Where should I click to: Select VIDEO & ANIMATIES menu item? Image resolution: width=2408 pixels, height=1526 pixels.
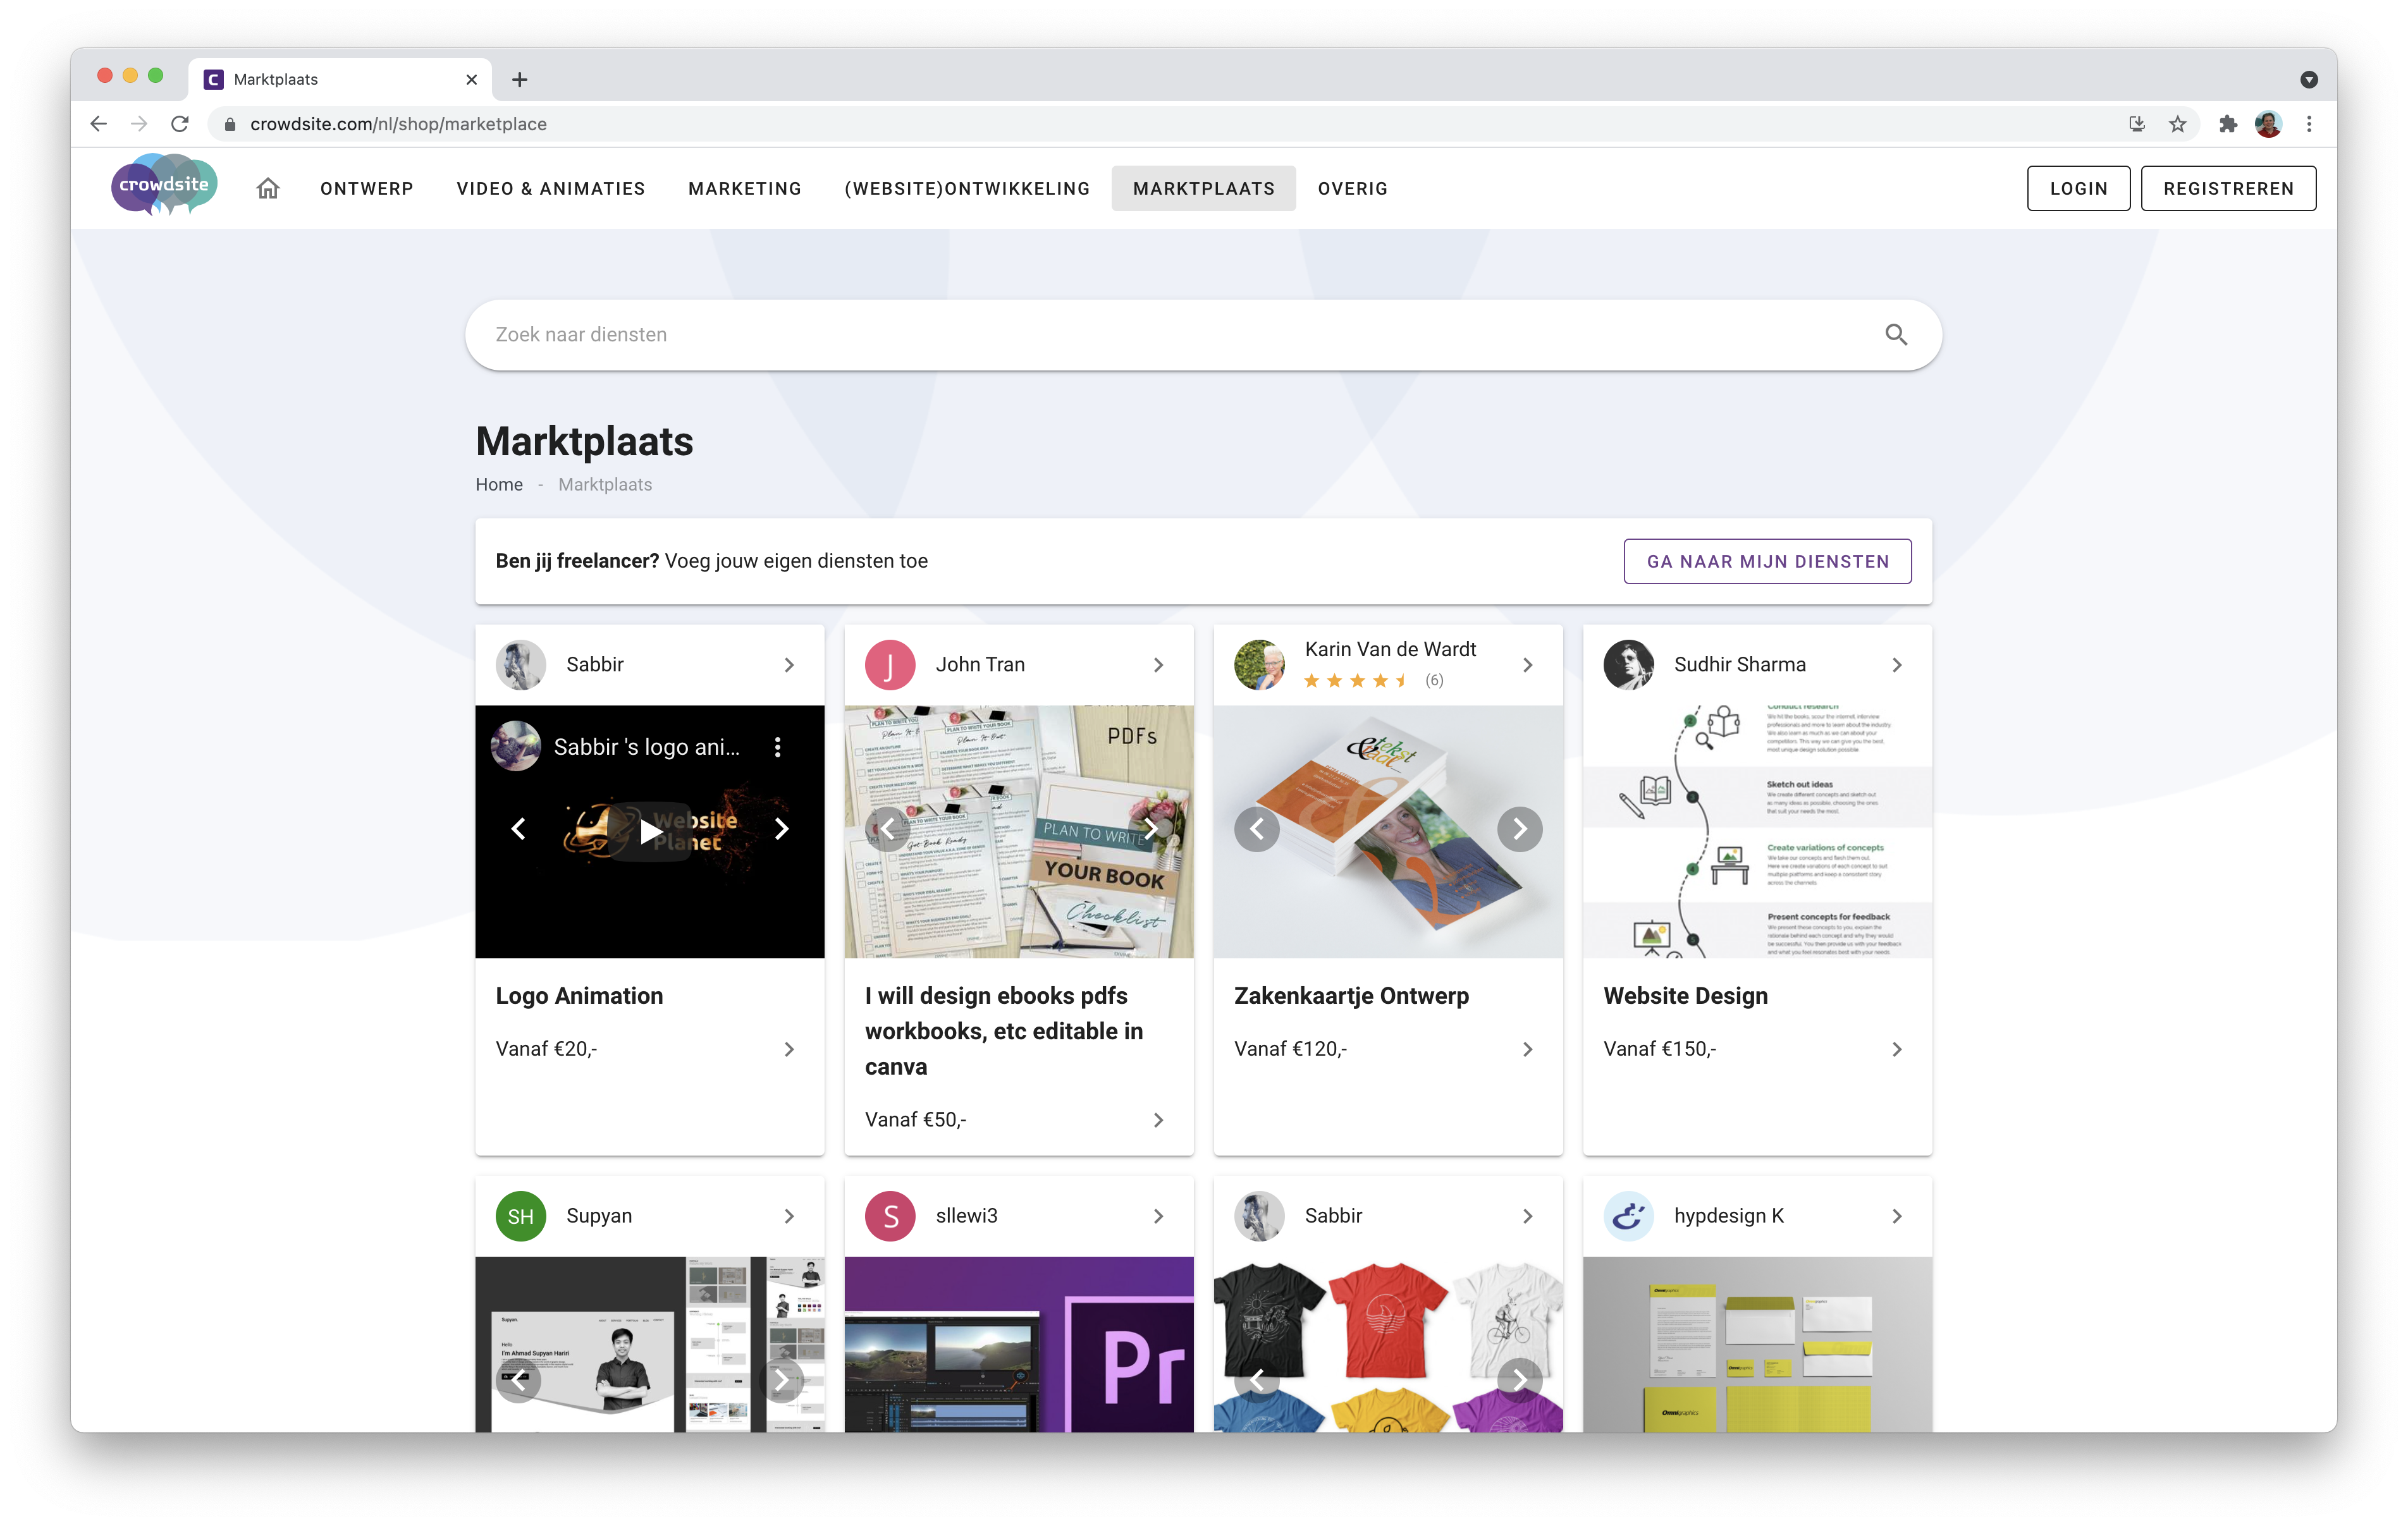(550, 189)
